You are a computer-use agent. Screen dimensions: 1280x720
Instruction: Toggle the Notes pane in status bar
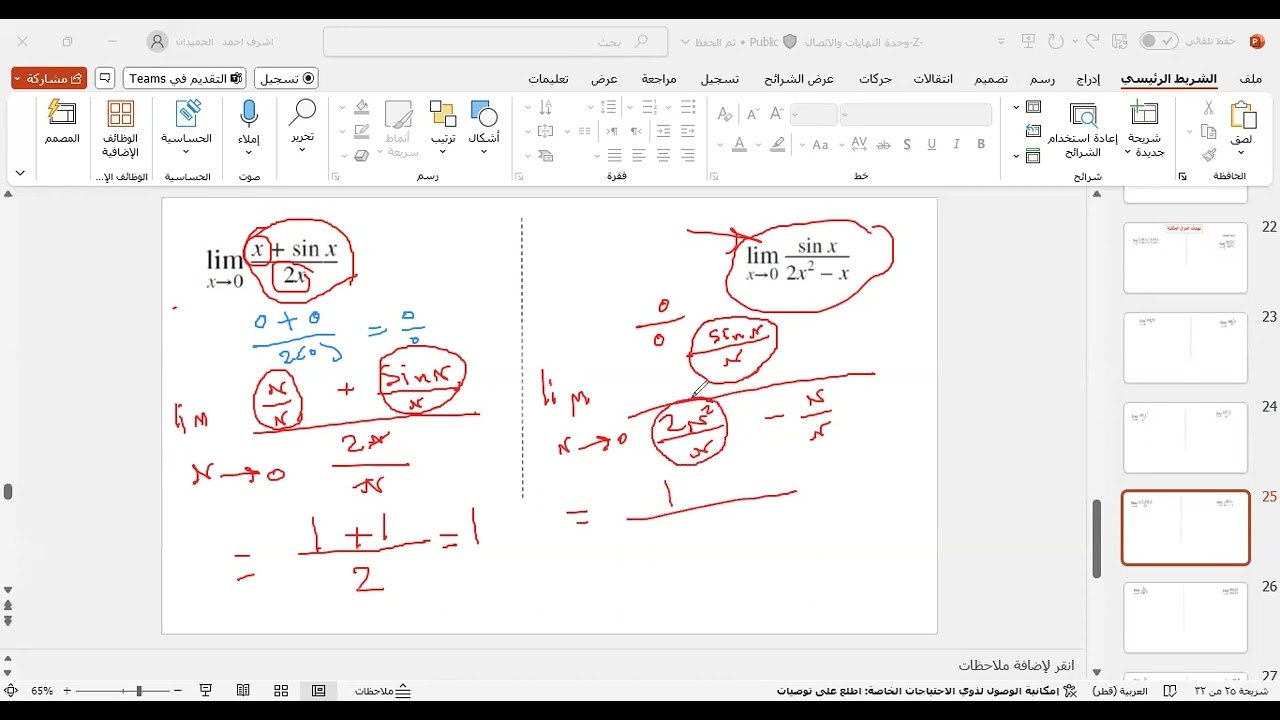tap(383, 691)
